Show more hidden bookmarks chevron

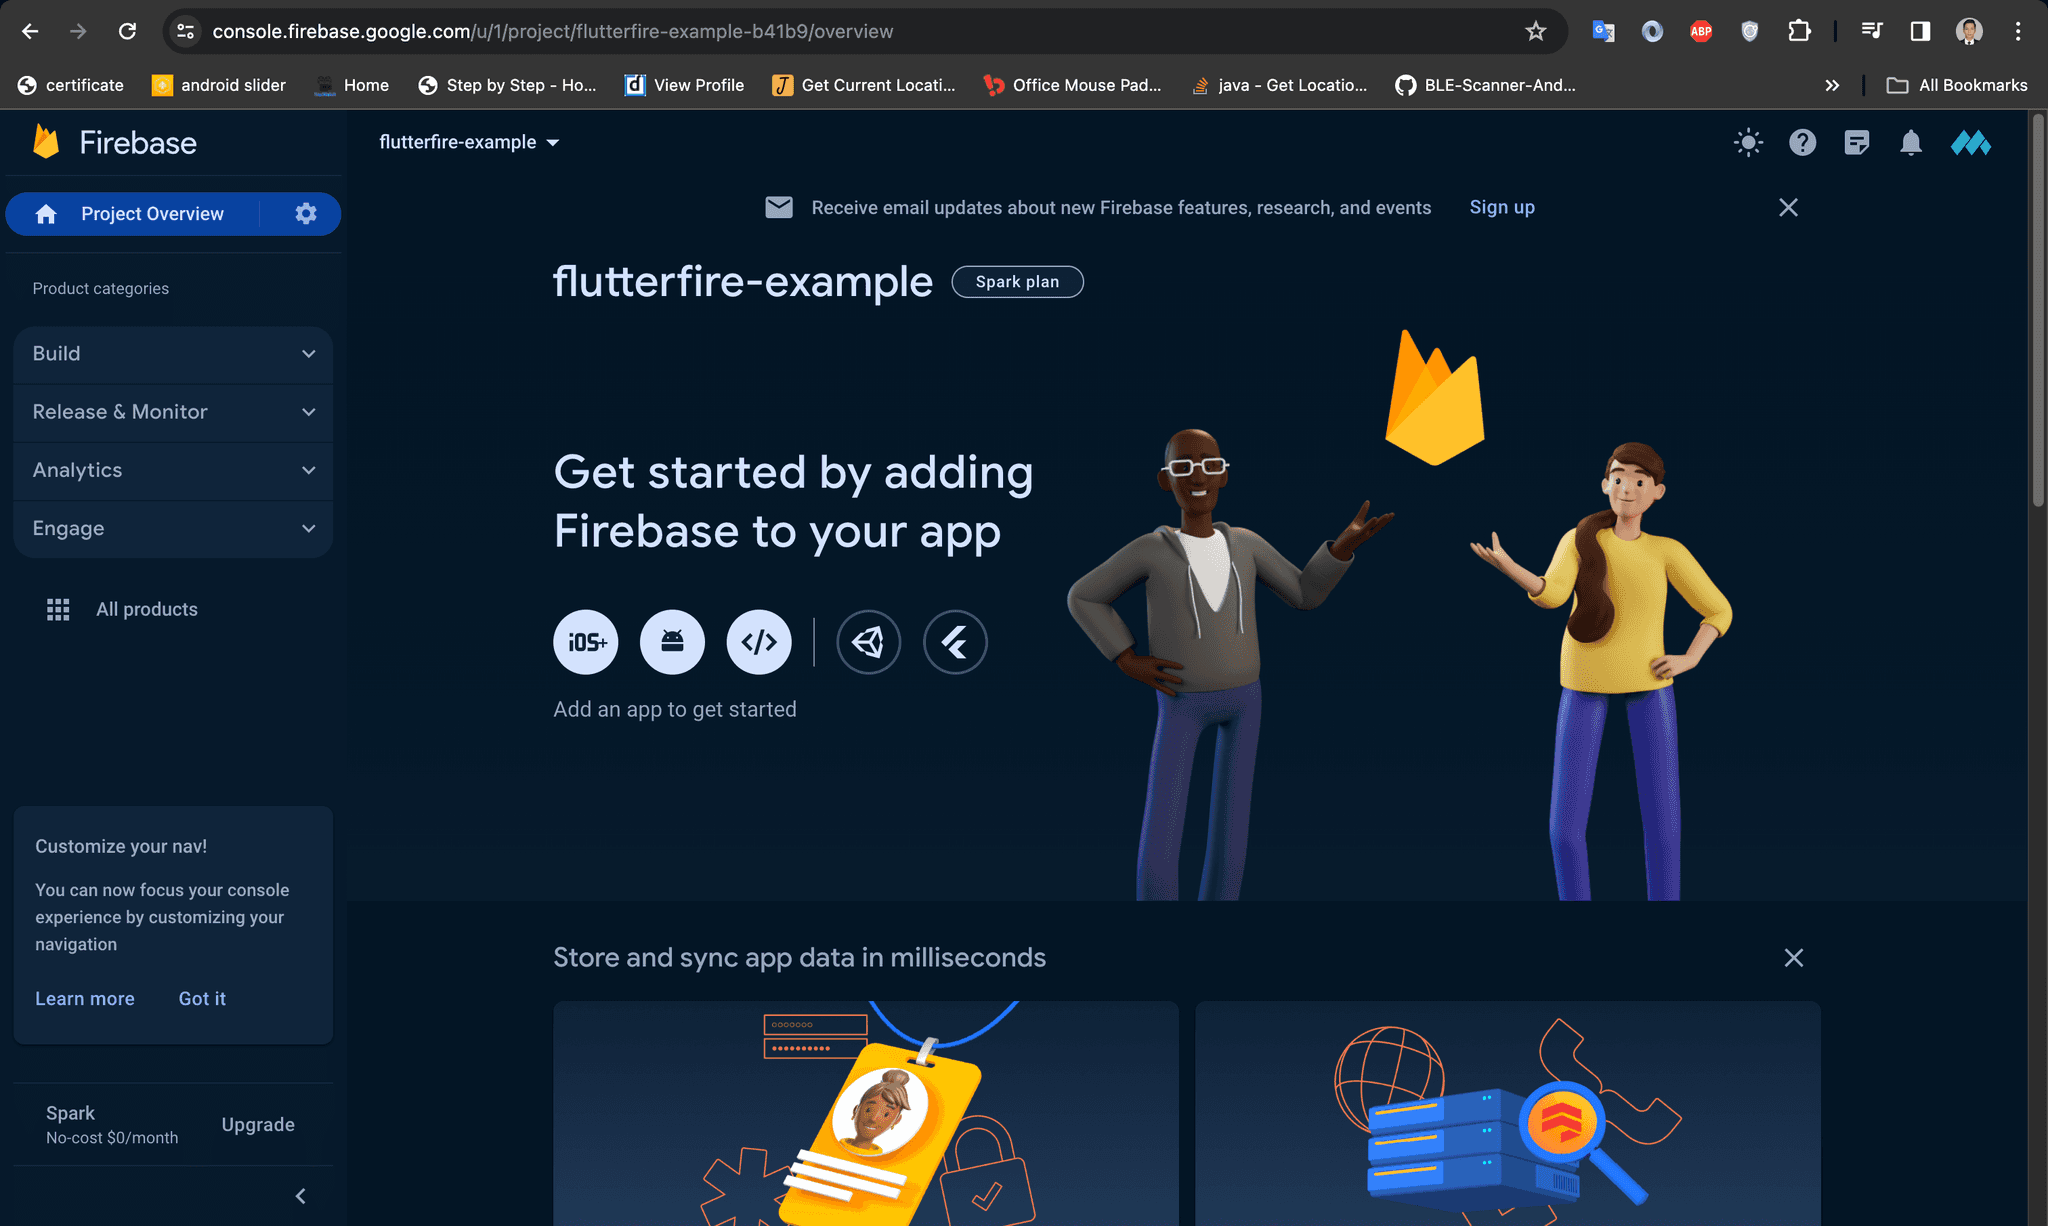(x=1832, y=86)
